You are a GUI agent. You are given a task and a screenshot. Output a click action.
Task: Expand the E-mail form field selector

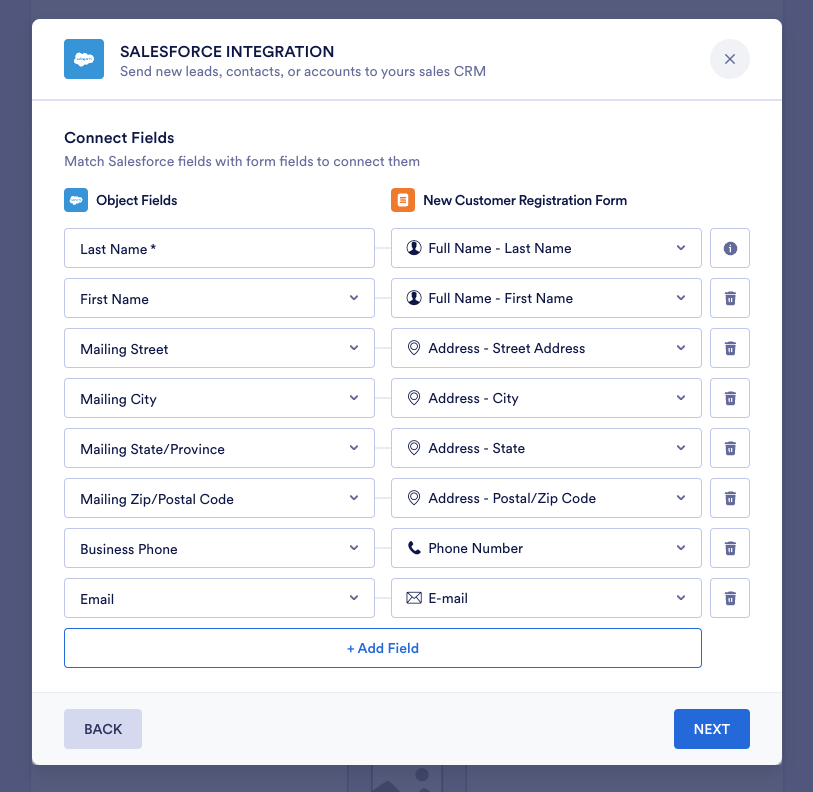tap(546, 598)
